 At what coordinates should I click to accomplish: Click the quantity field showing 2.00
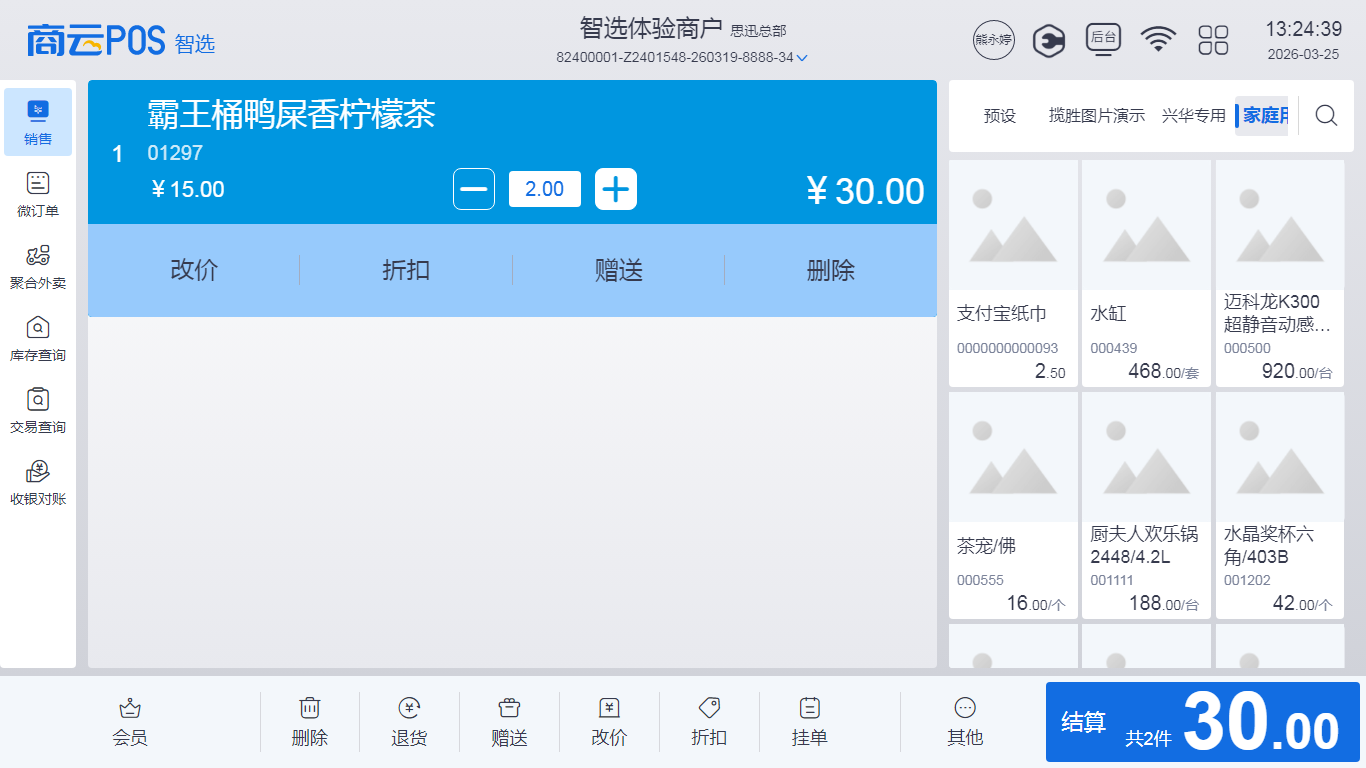[x=544, y=189]
